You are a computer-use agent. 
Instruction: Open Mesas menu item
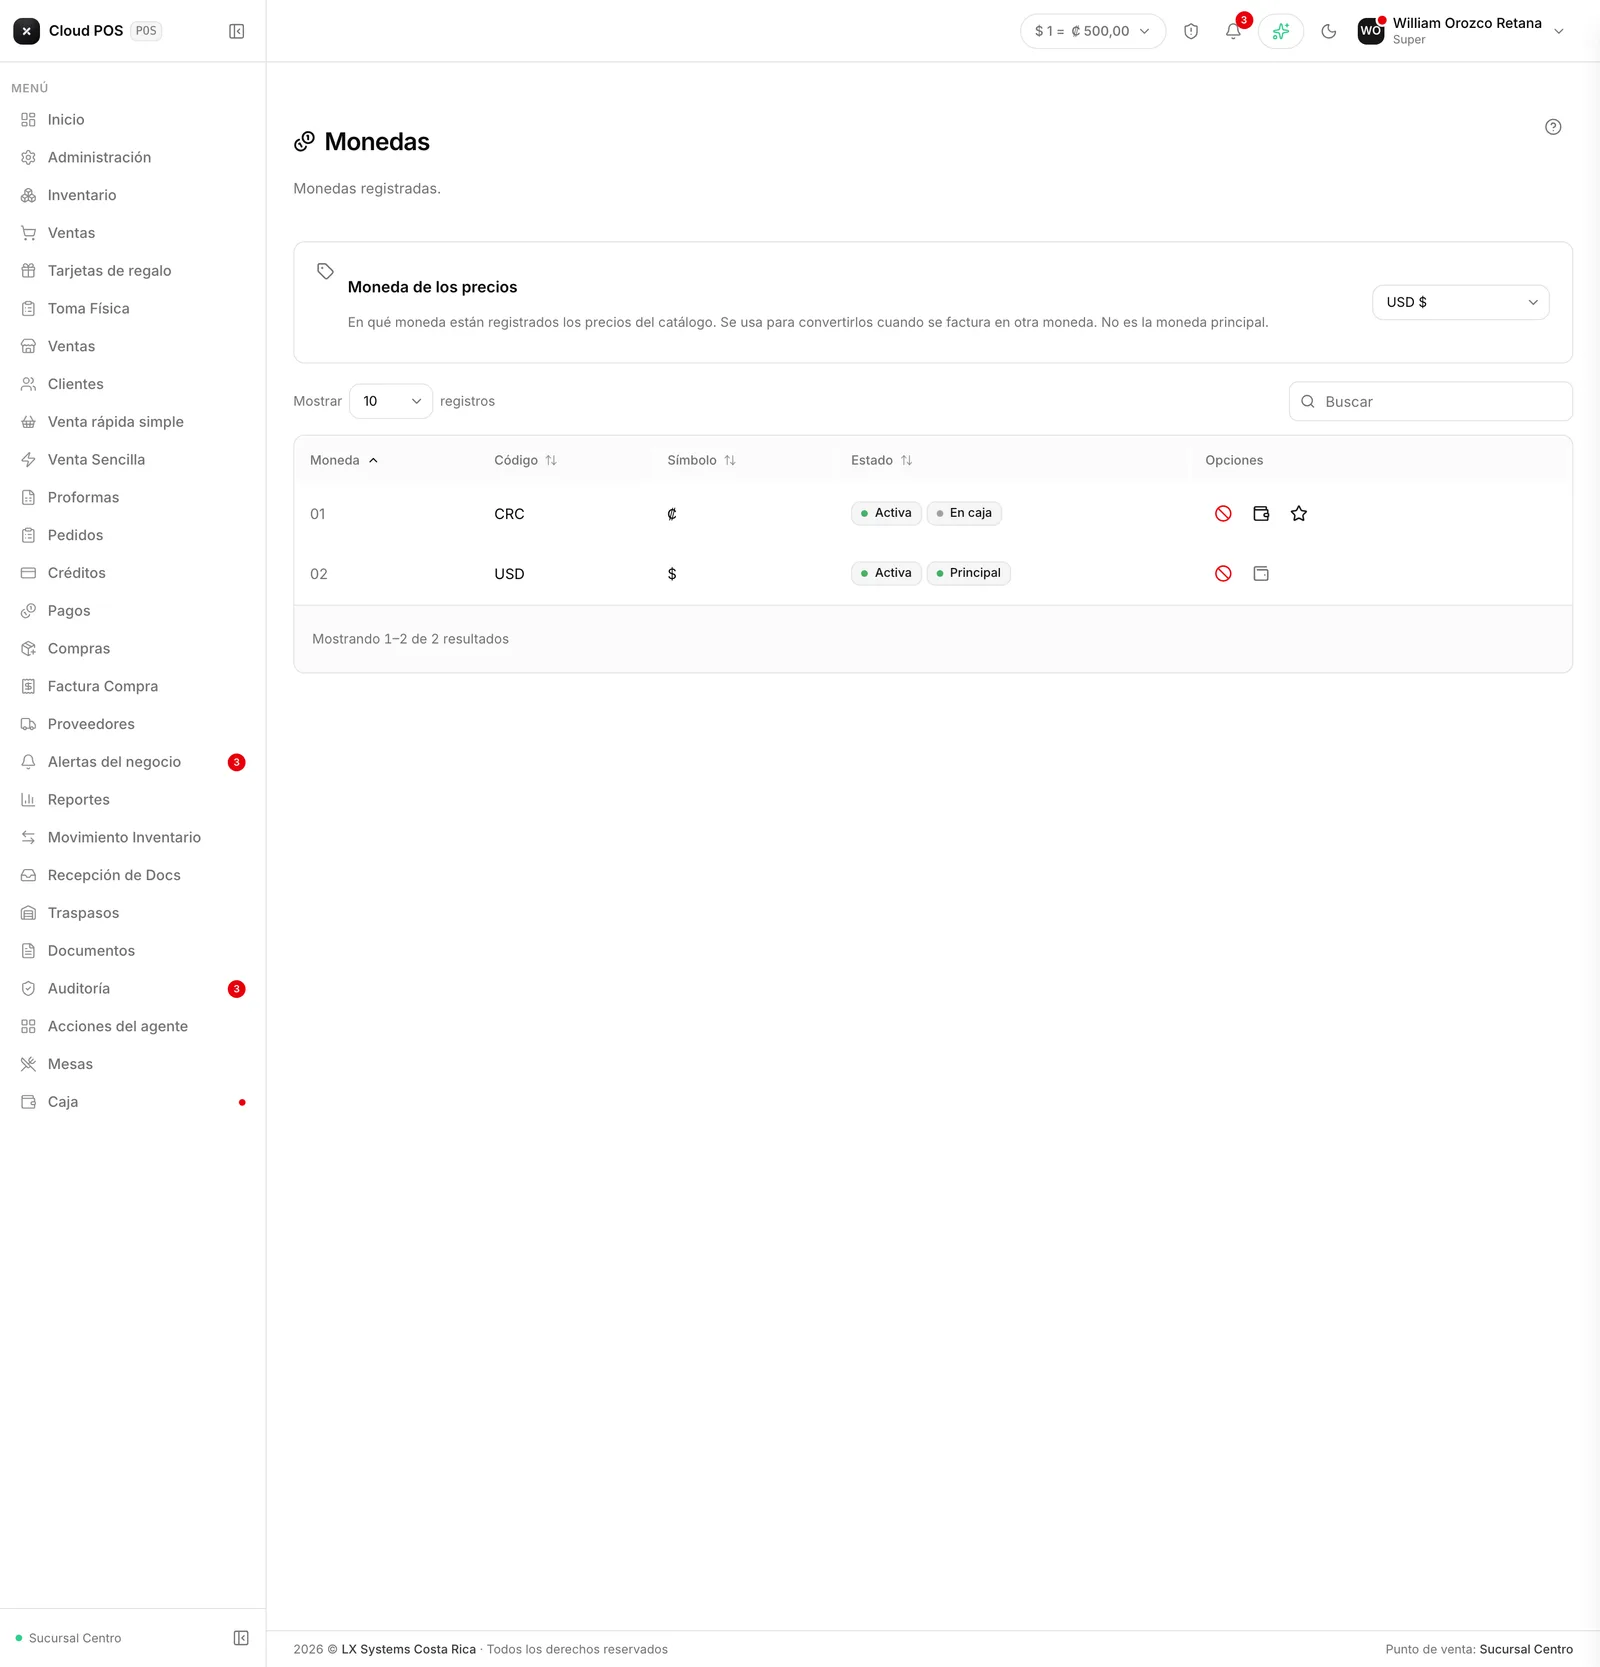[x=133, y=1064]
